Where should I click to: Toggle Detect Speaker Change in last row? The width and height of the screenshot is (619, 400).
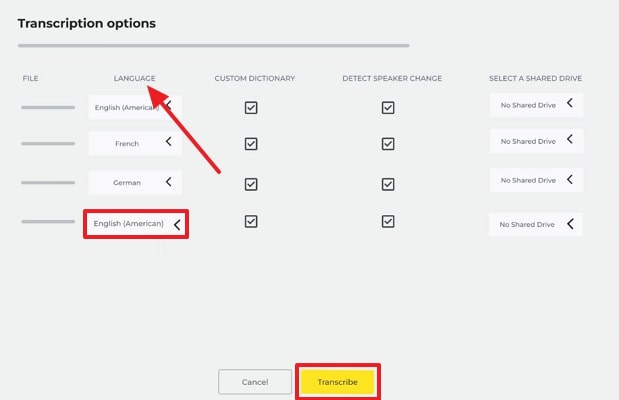click(389, 223)
